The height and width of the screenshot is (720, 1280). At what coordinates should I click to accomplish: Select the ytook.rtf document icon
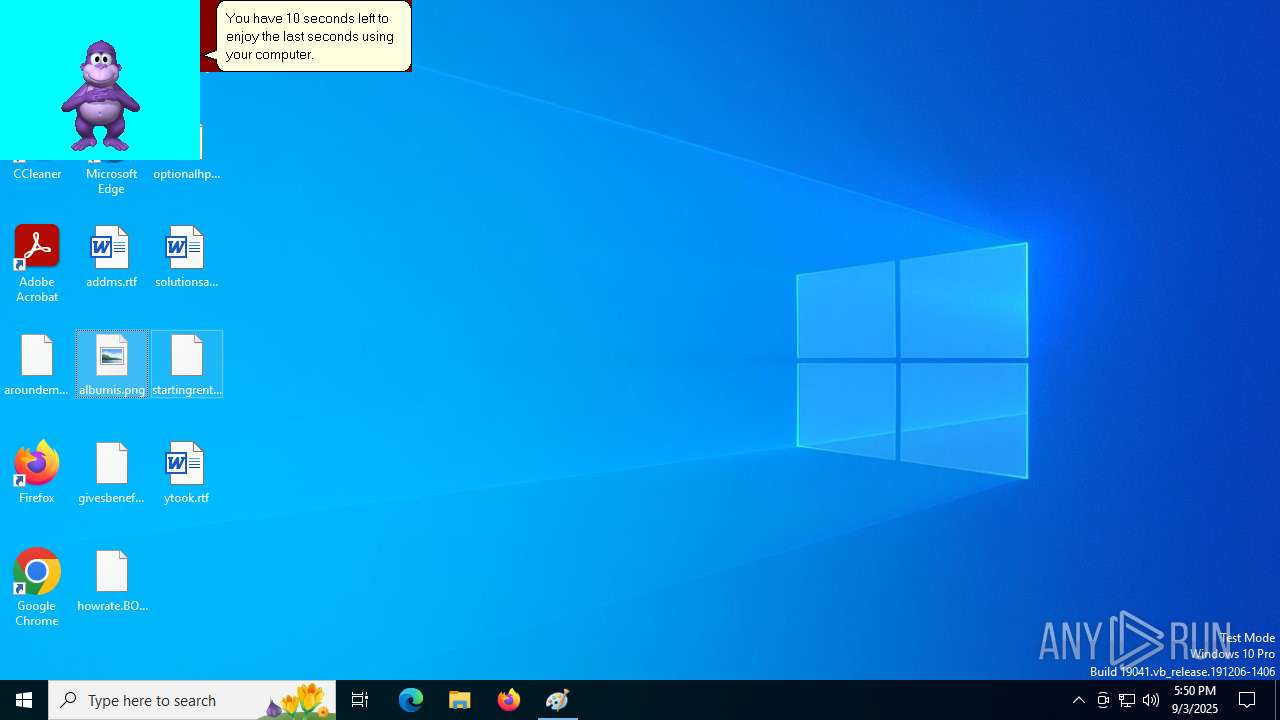pyautogui.click(x=186, y=473)
